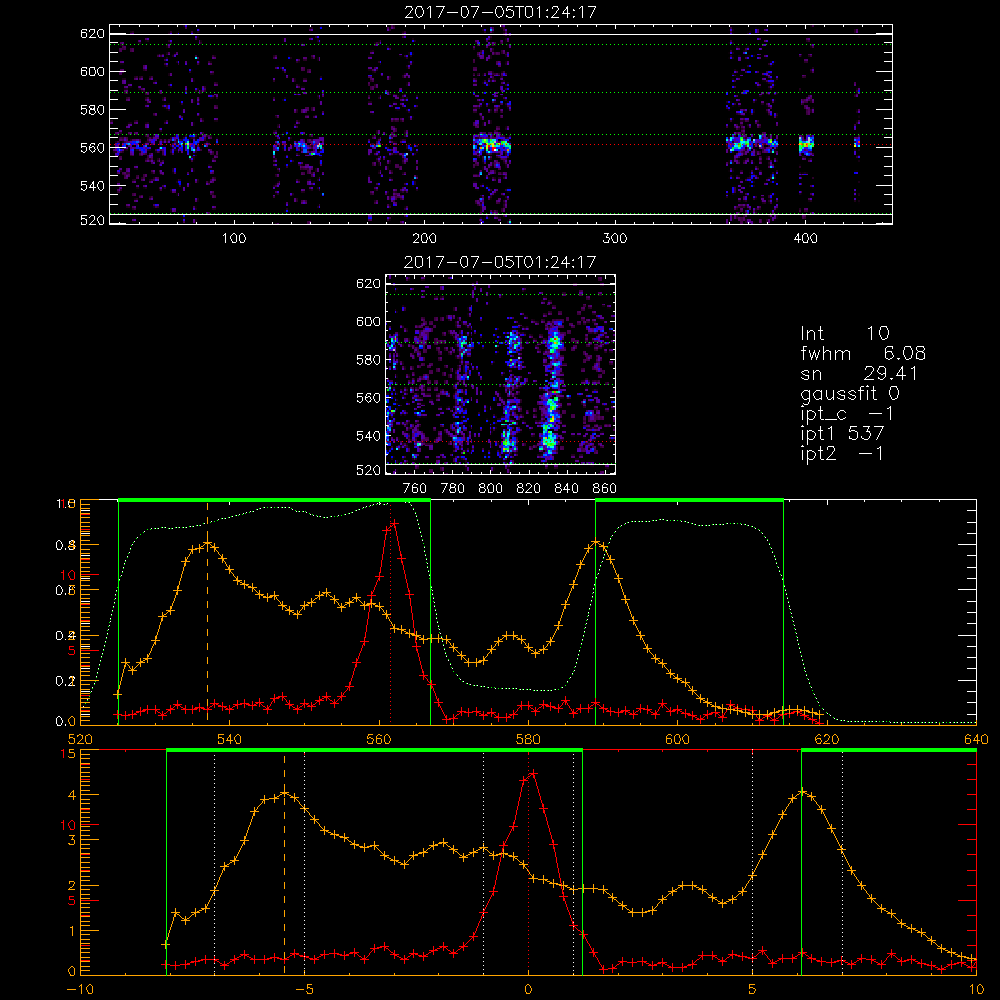Click the 'ipt2 -1' readout

842,453
